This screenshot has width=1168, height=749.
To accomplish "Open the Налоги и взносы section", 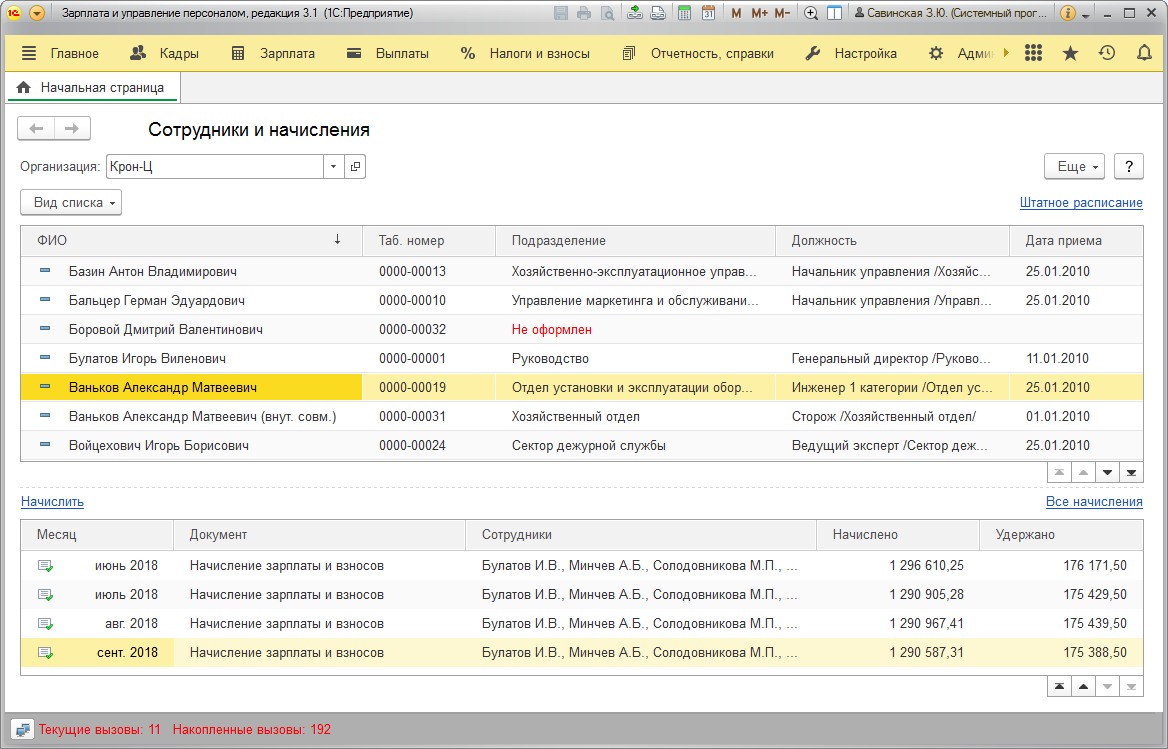I will pos(525,54).
